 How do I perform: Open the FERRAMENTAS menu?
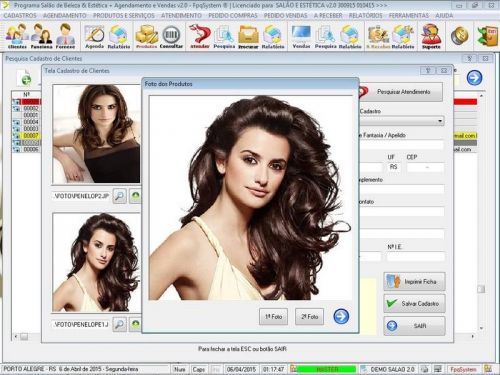[x=409, y=15]
